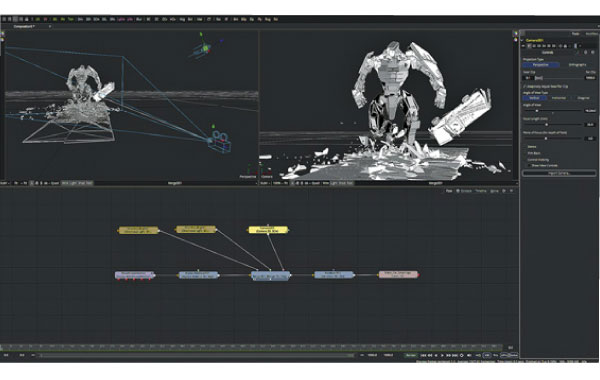Collapse the Camera3D tool header arrow

coord(522,40)
